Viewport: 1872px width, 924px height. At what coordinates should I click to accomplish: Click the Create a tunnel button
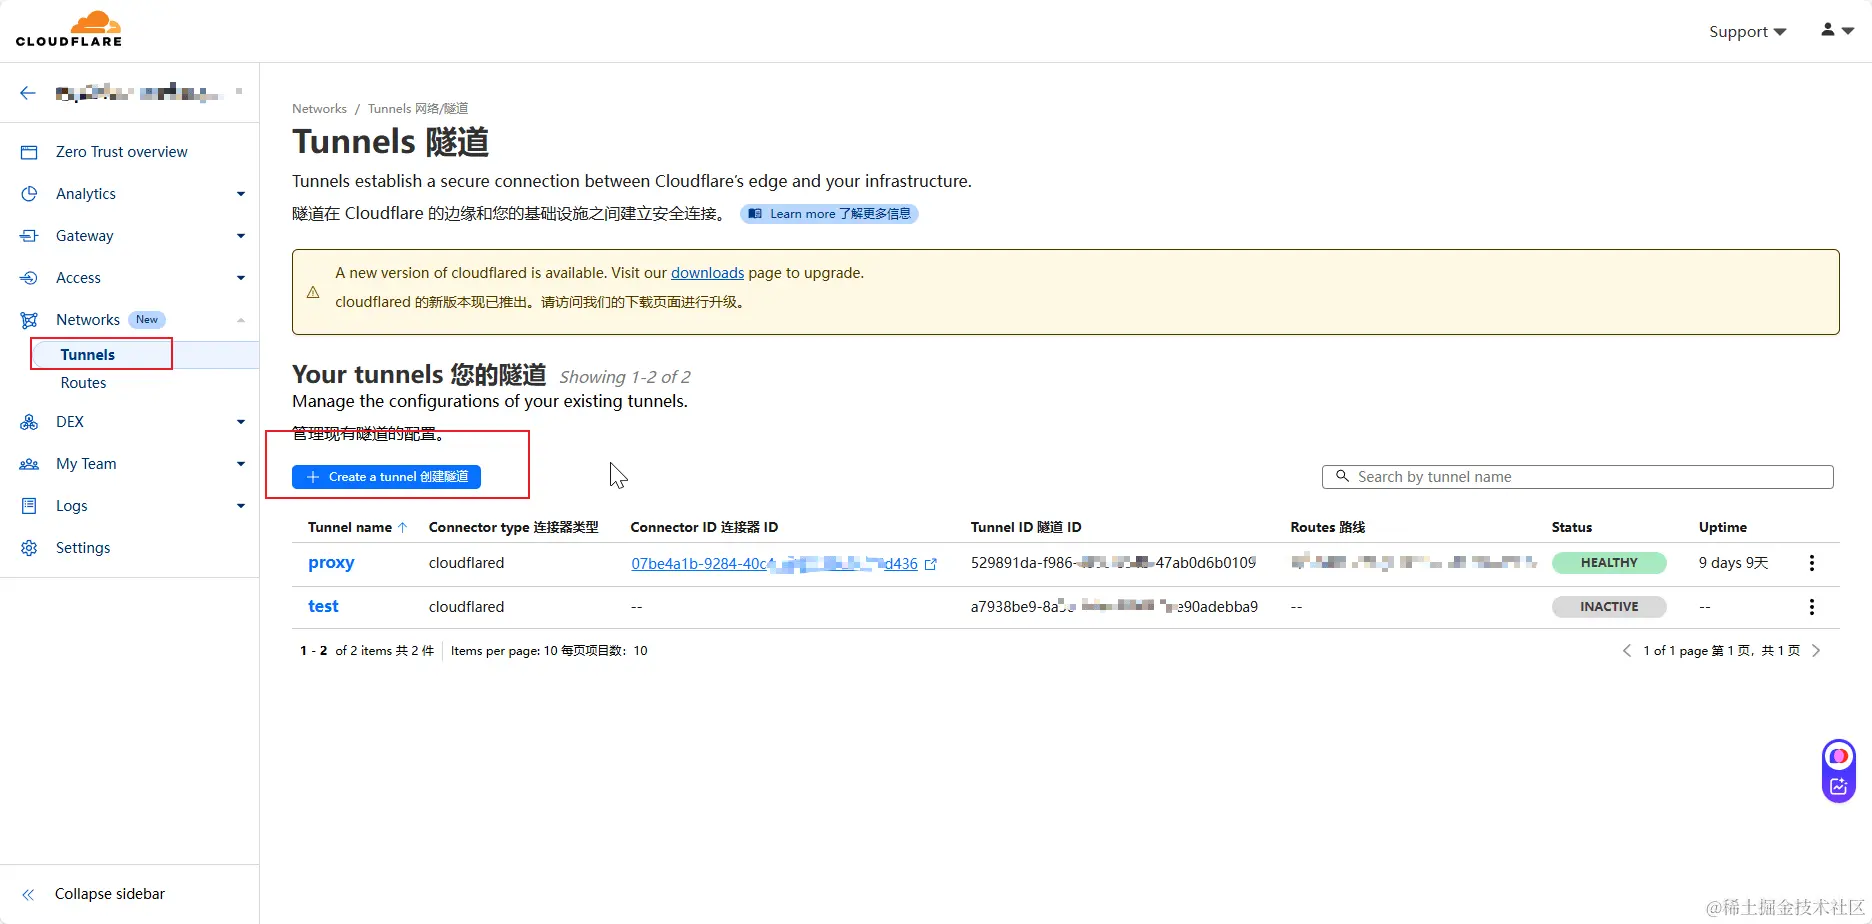(x=386, y=477)
